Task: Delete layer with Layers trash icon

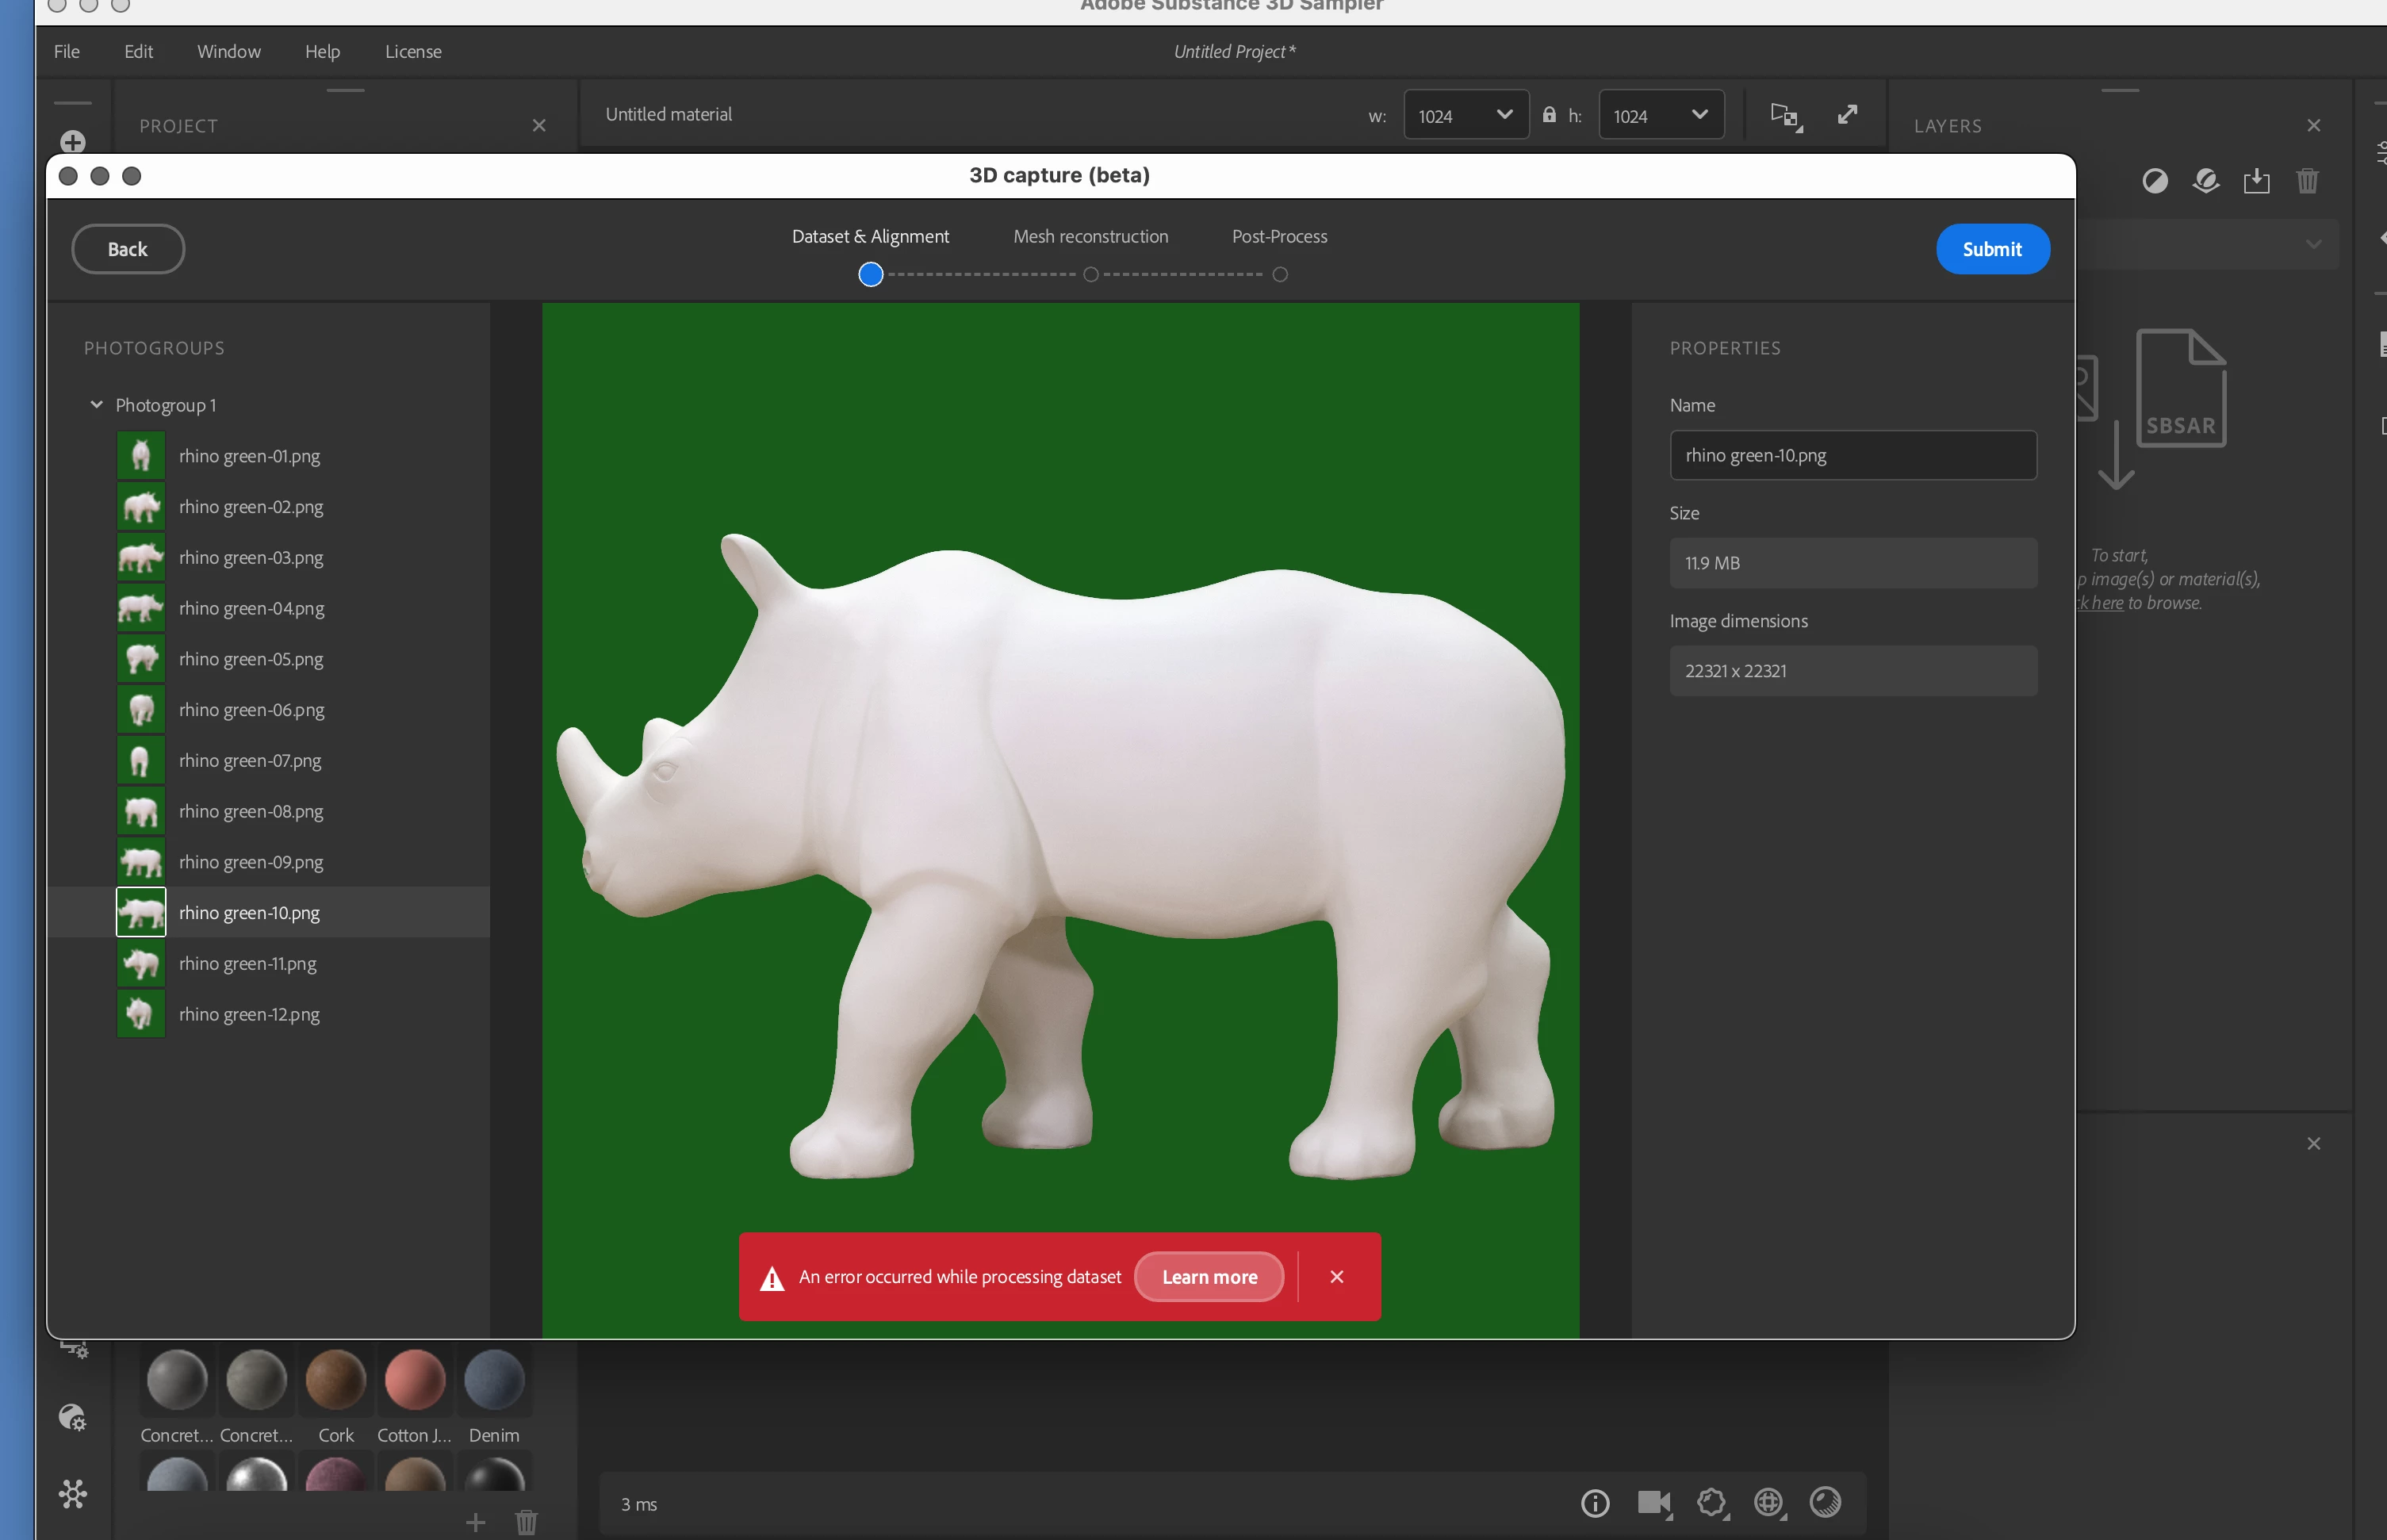Action: pyautogui.click(x=2307, y=181)
